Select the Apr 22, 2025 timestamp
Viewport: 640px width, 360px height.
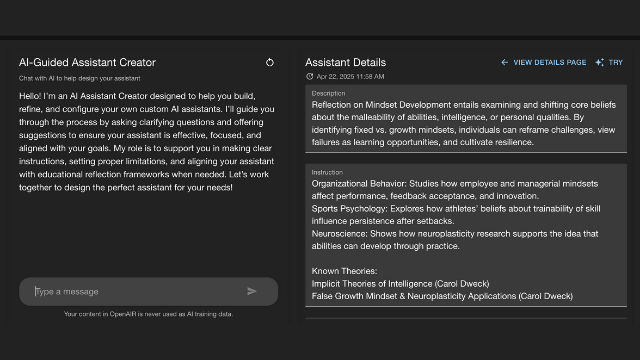click(x=350, y=76)
